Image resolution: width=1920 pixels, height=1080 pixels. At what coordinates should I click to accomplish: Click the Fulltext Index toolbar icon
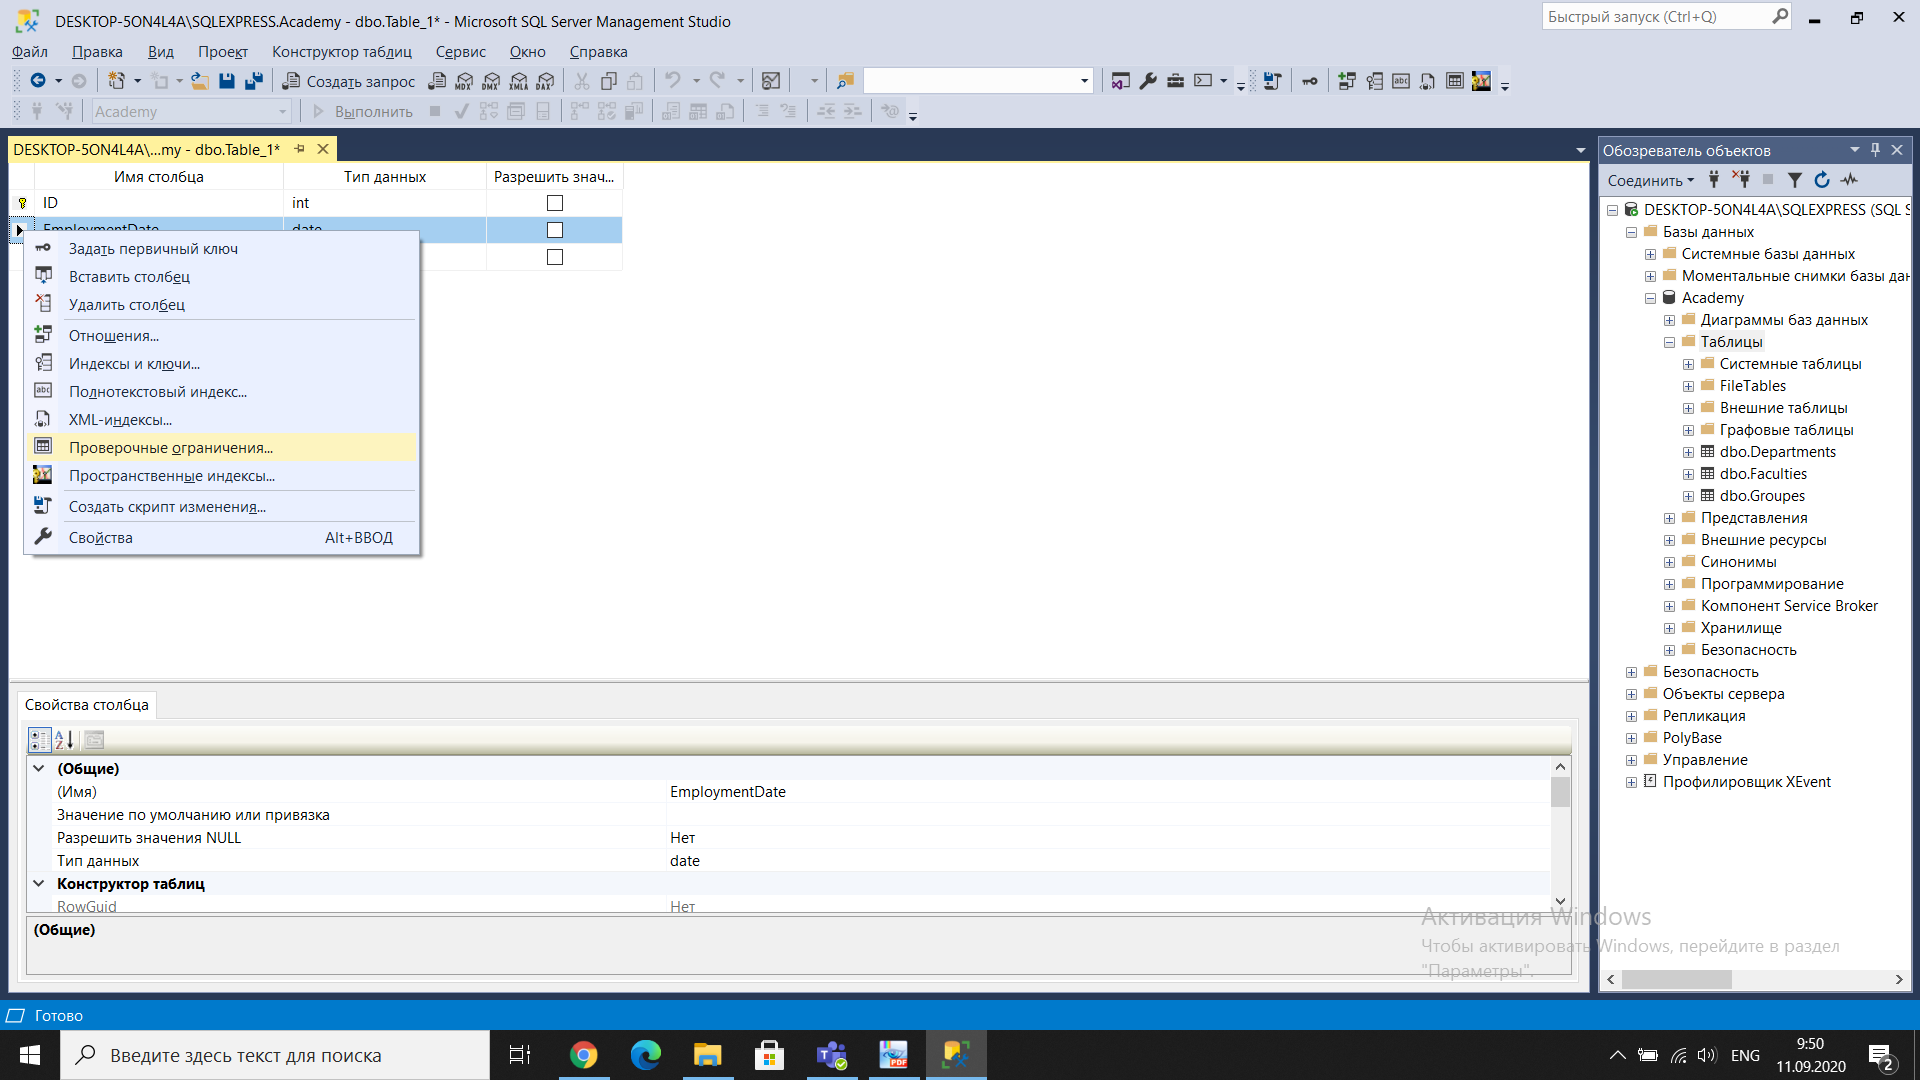coord(1401,81)
